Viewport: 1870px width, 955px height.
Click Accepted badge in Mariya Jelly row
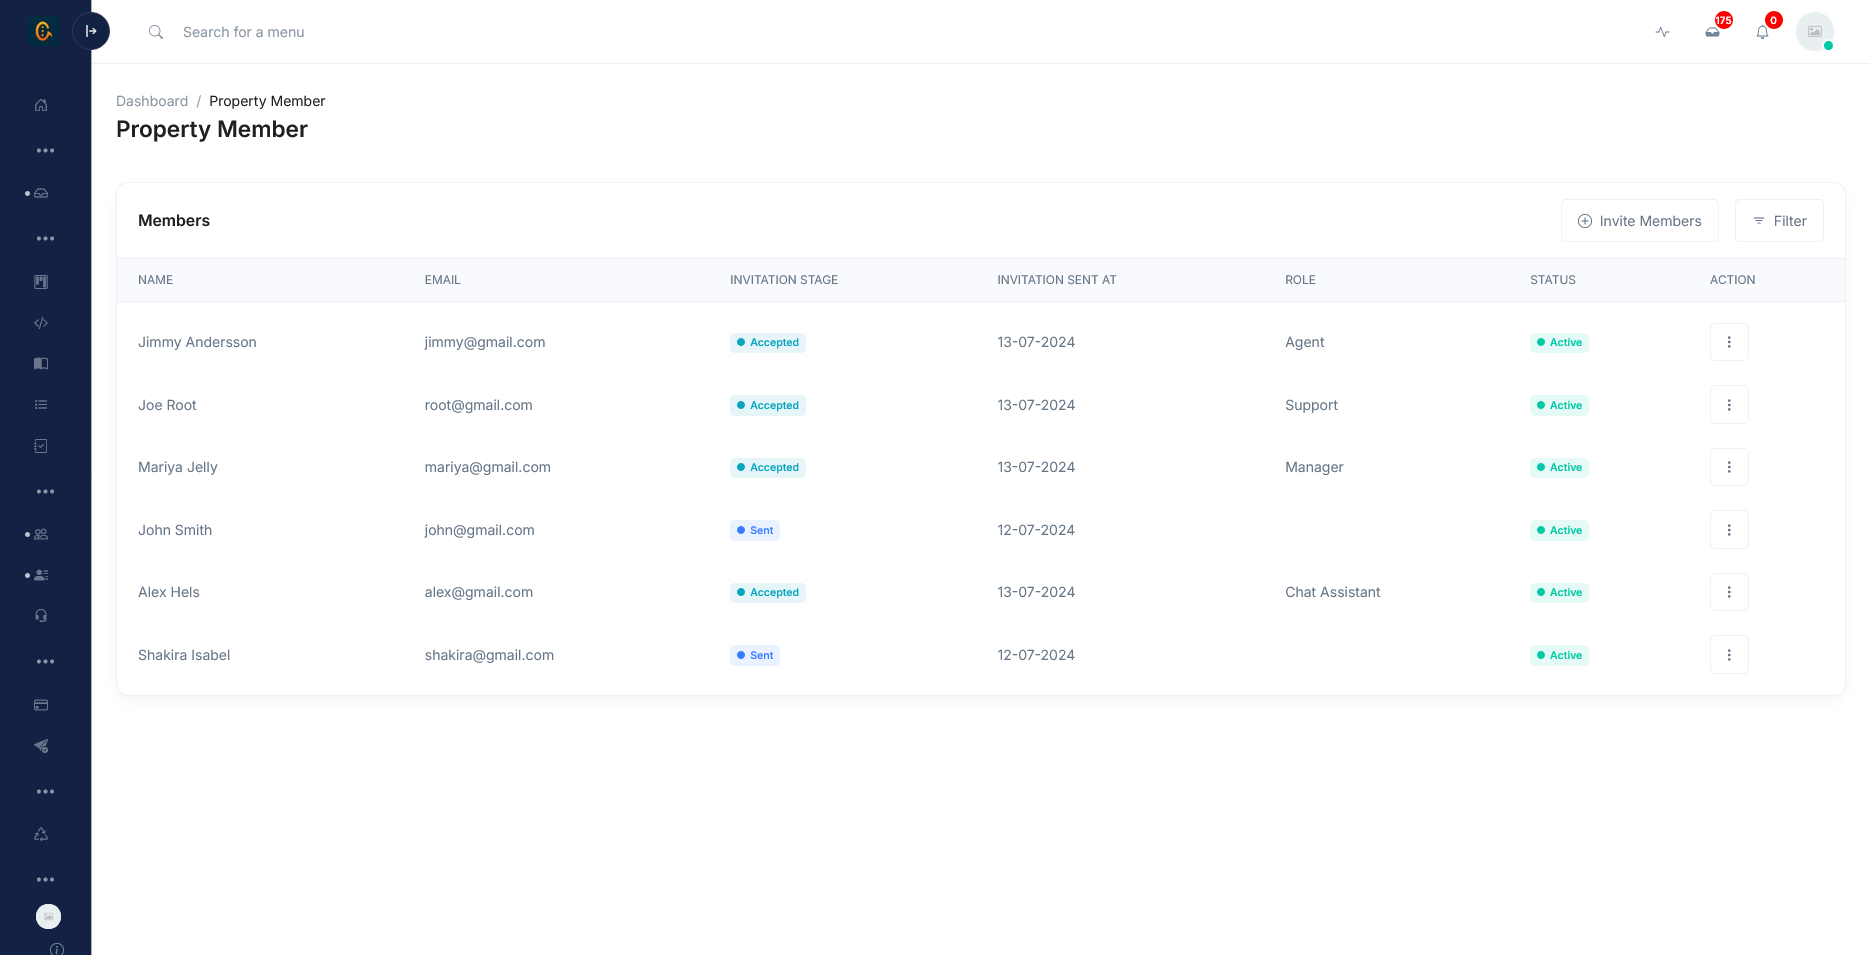(x=768, y=467)
